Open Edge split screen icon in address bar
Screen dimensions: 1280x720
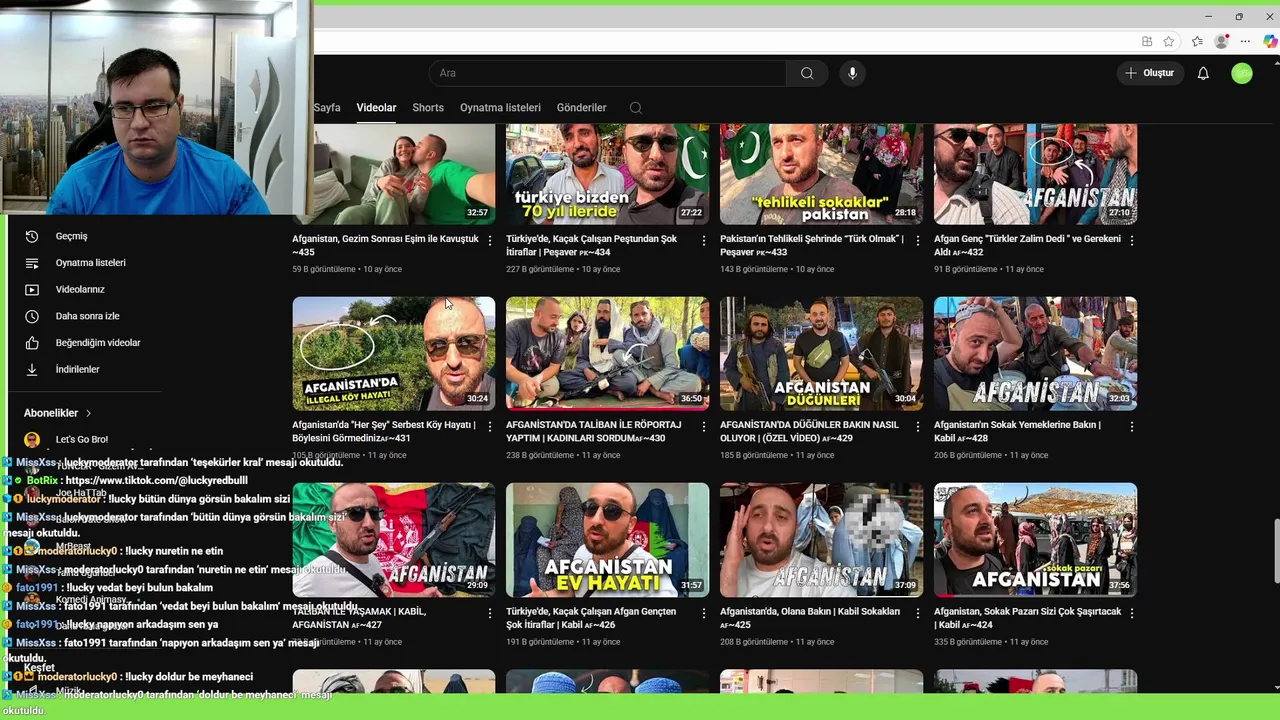tap(1147, 41)
